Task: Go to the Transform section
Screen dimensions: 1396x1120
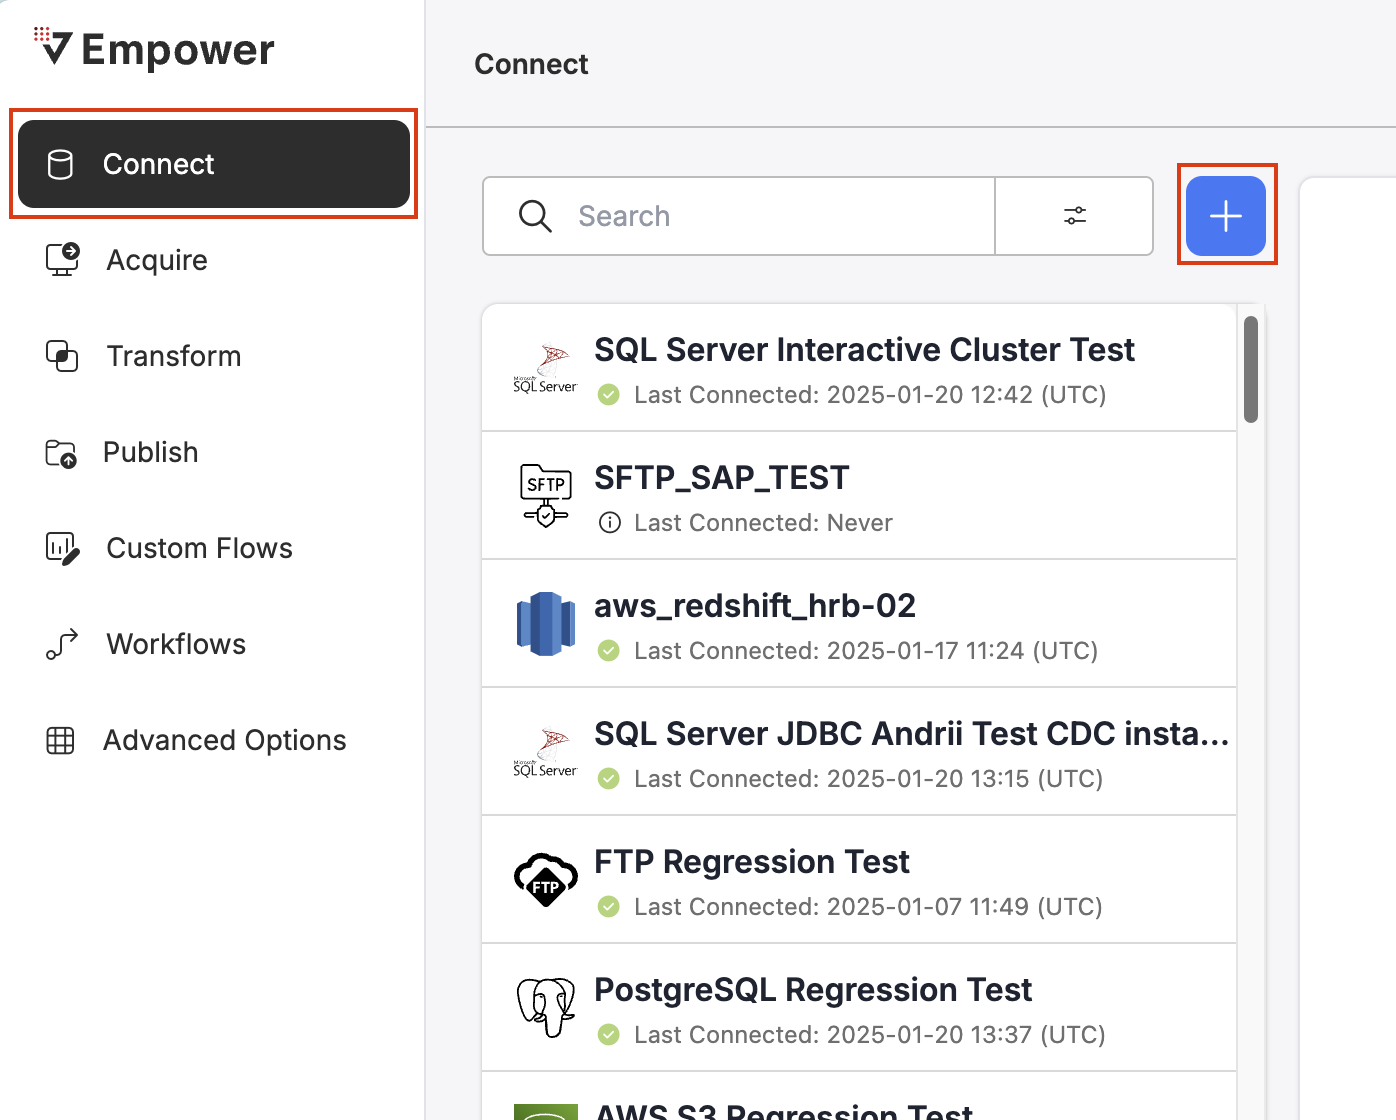Action: pos(174,356)
